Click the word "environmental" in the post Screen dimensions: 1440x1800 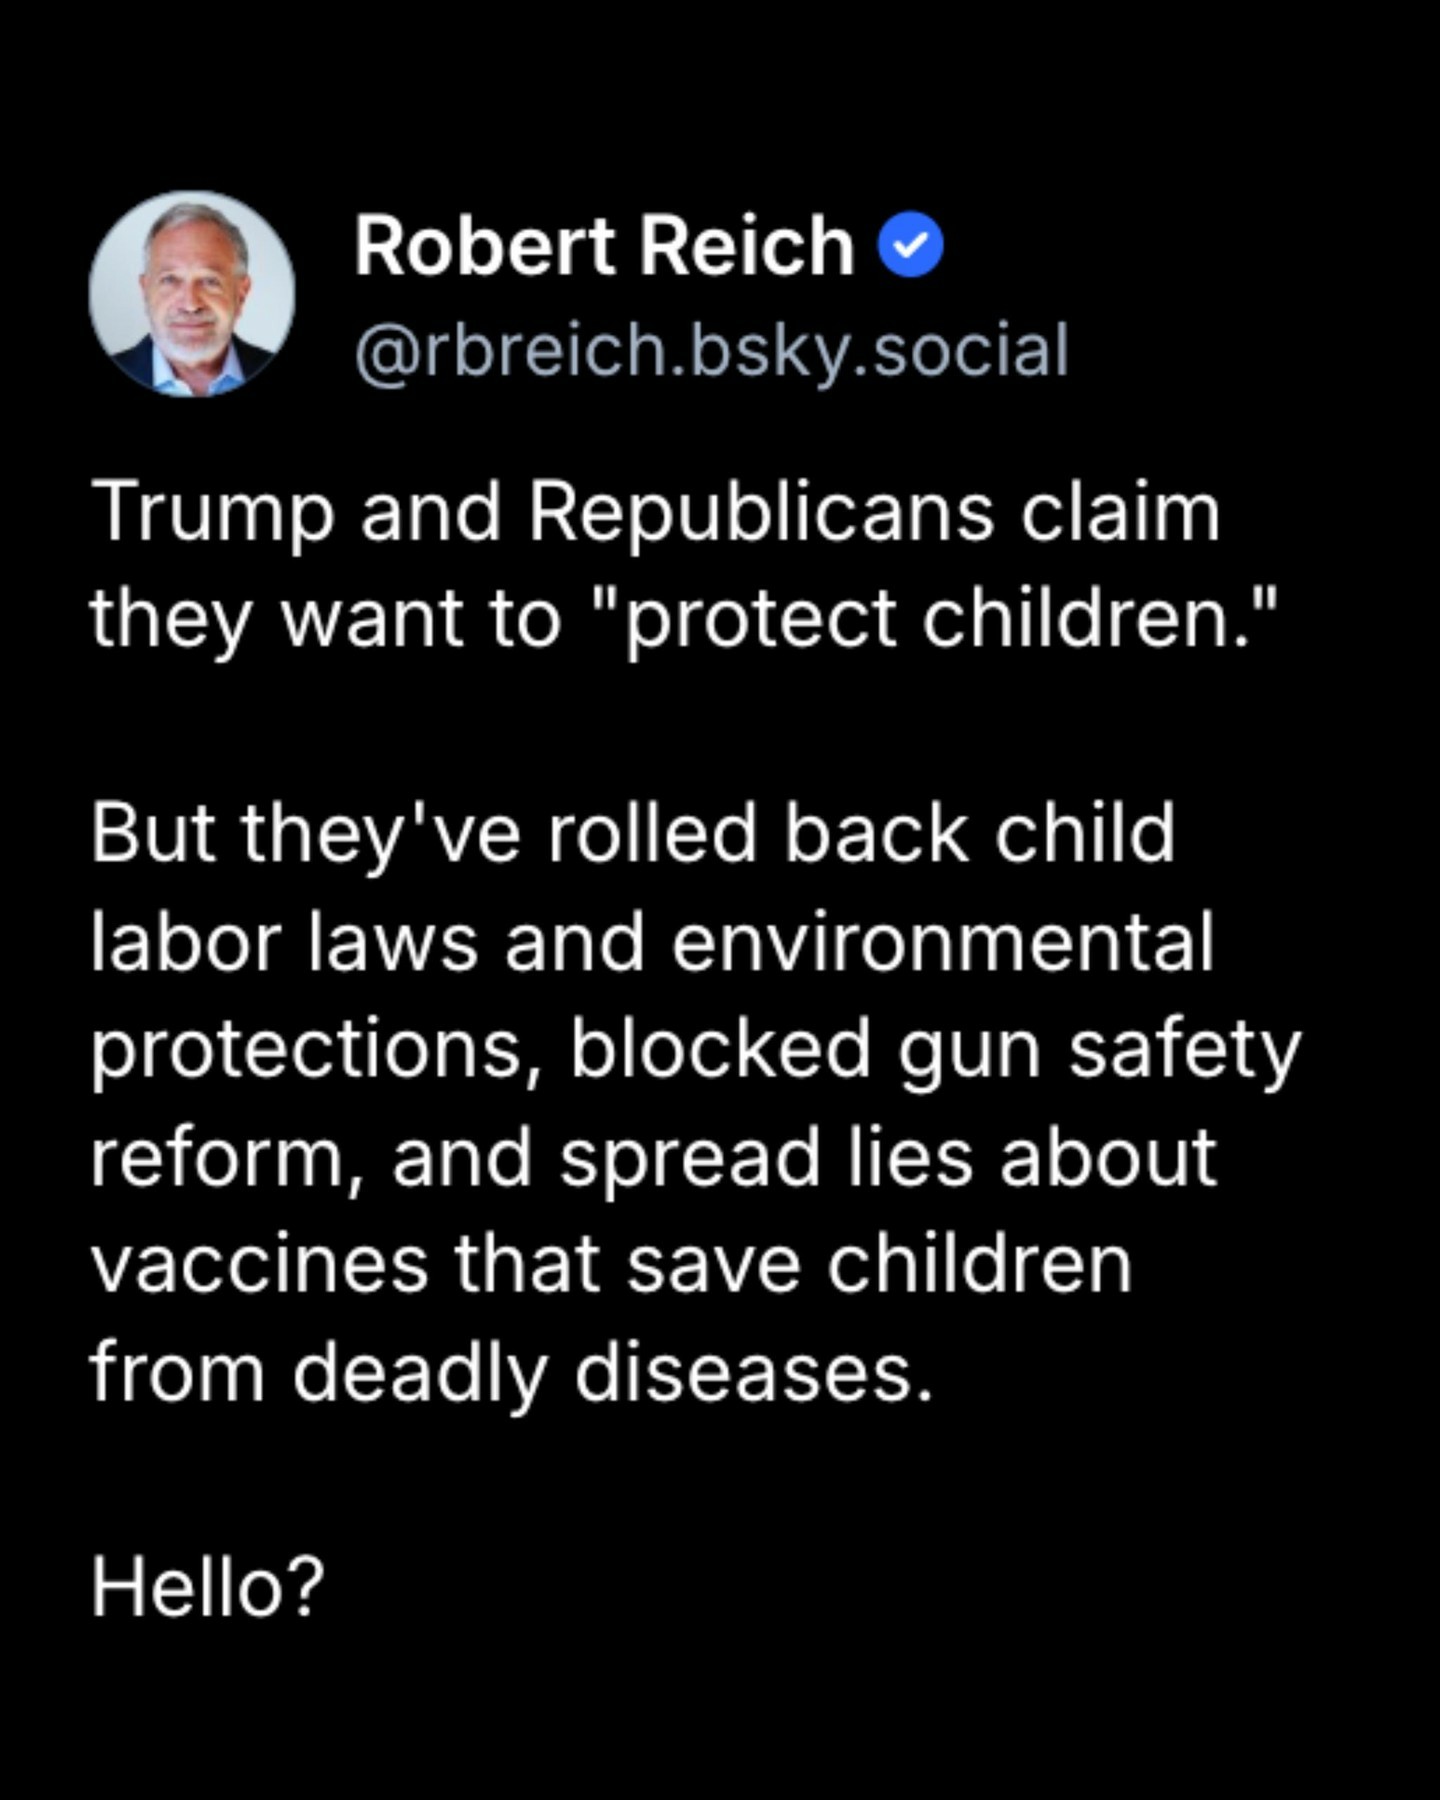[x=943, y=942]
